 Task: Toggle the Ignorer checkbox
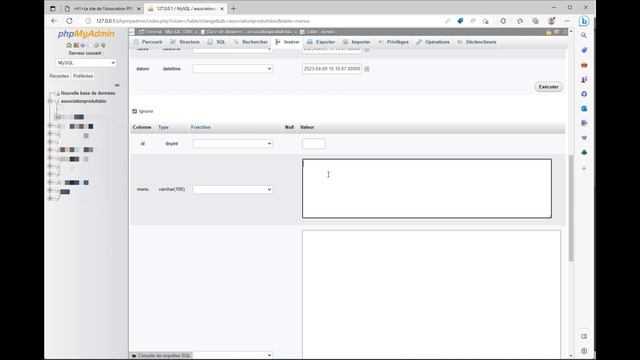(135, 111)
